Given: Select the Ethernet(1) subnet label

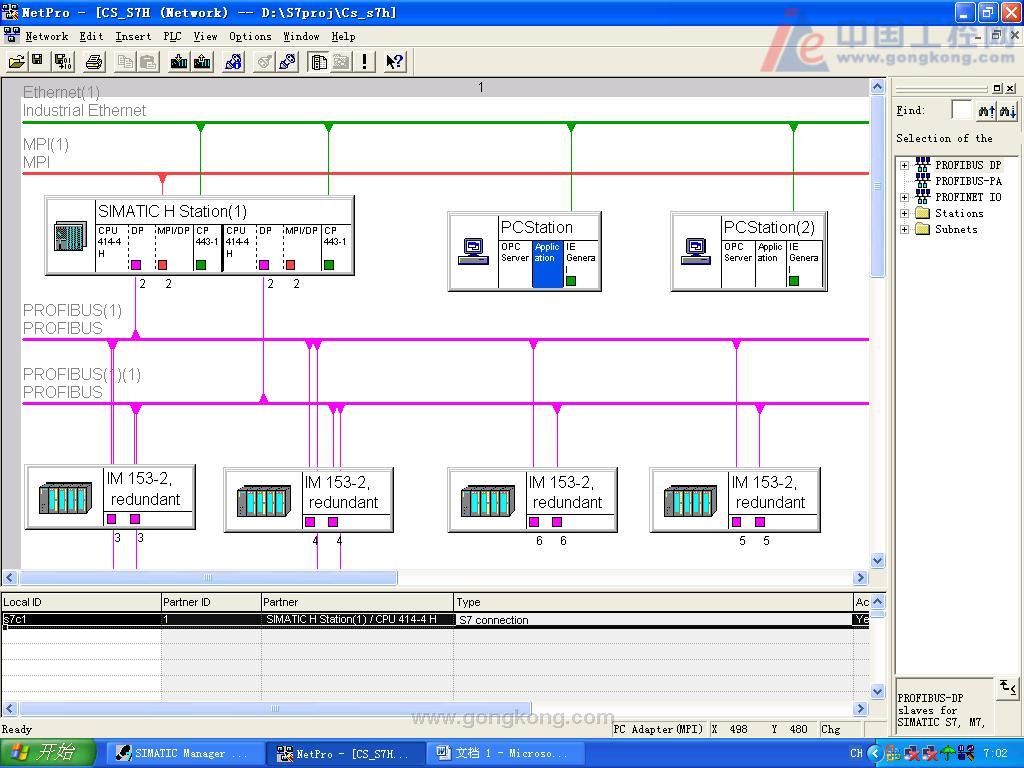Looking at the screenshot, I should tap(61, 92).
